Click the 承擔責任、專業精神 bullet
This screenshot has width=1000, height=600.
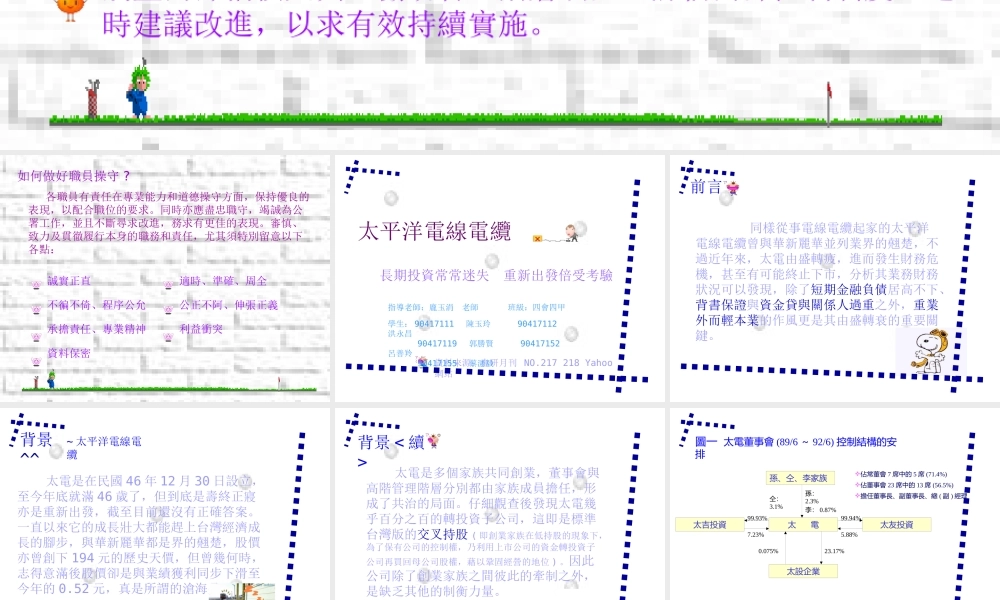(x=96, y=330)
